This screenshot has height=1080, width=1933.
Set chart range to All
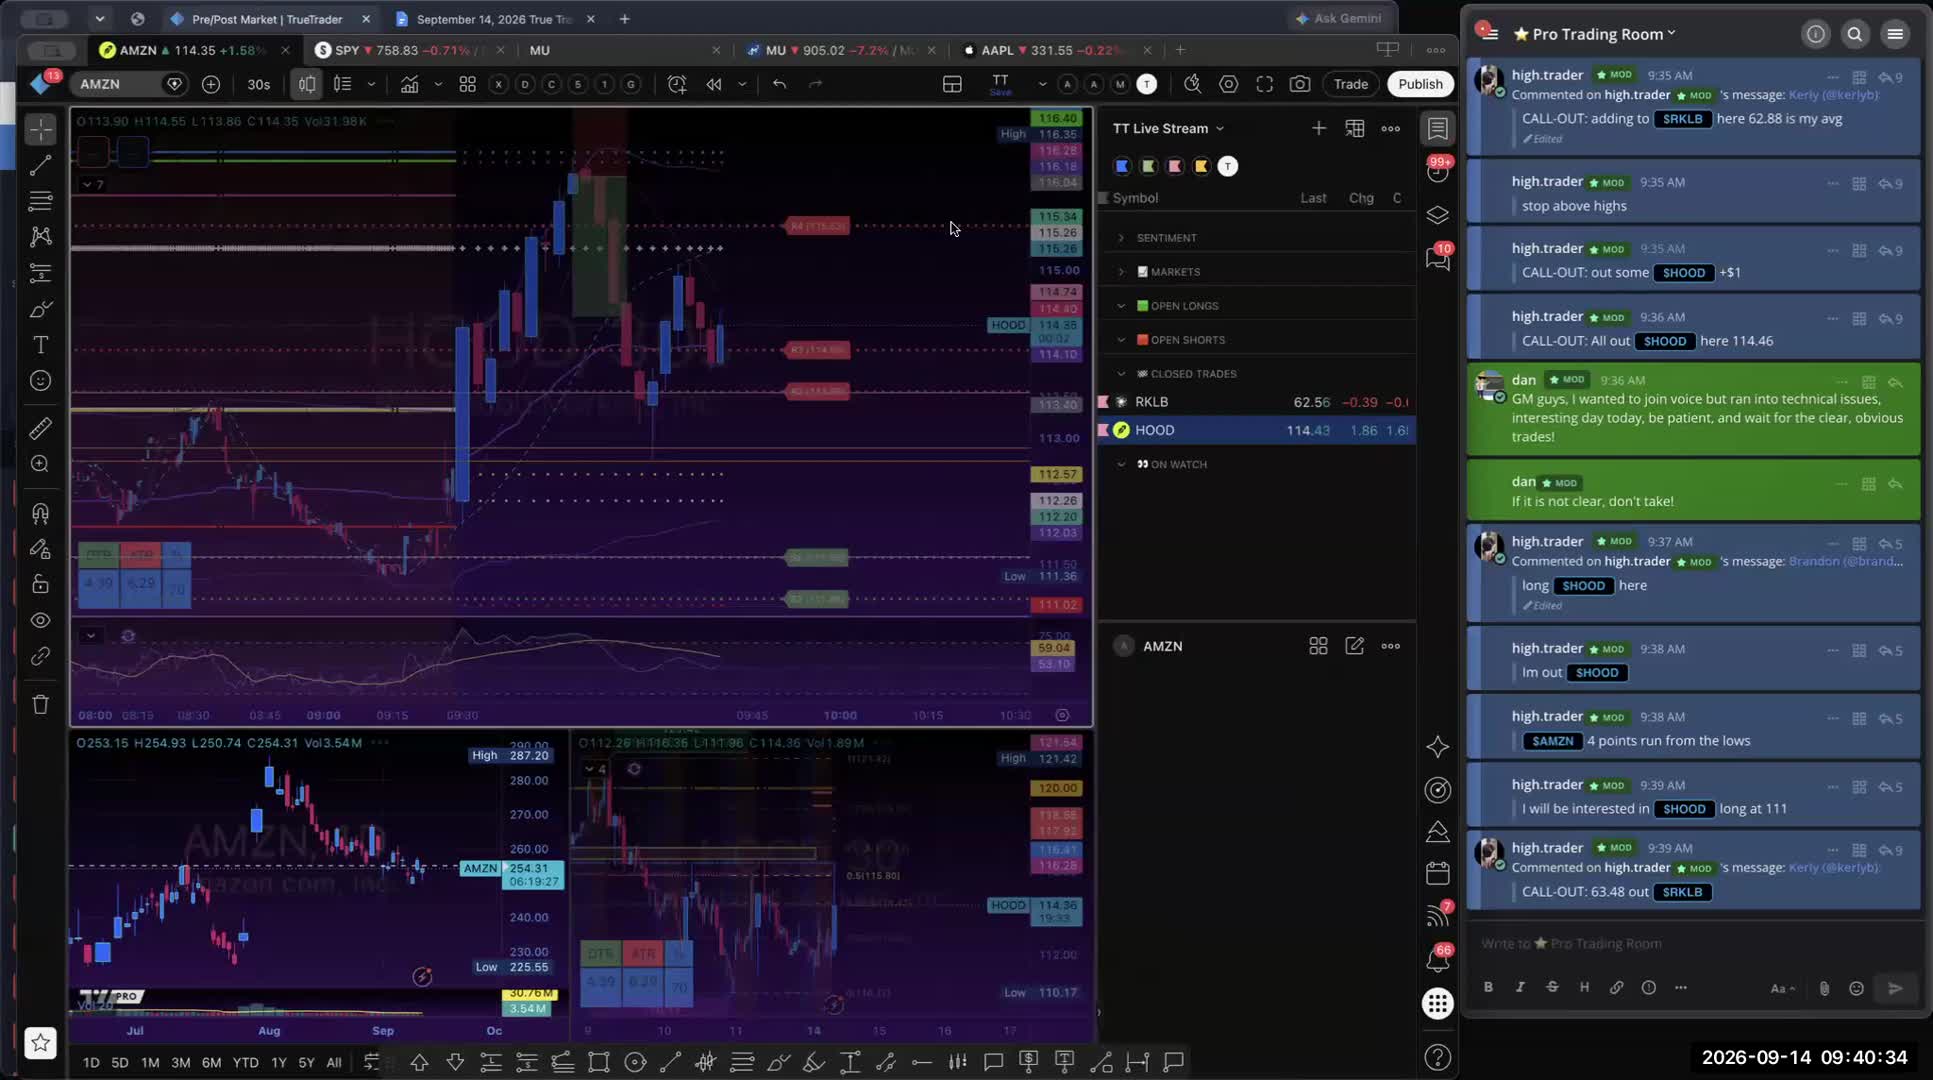click(x=334, y=1063)
